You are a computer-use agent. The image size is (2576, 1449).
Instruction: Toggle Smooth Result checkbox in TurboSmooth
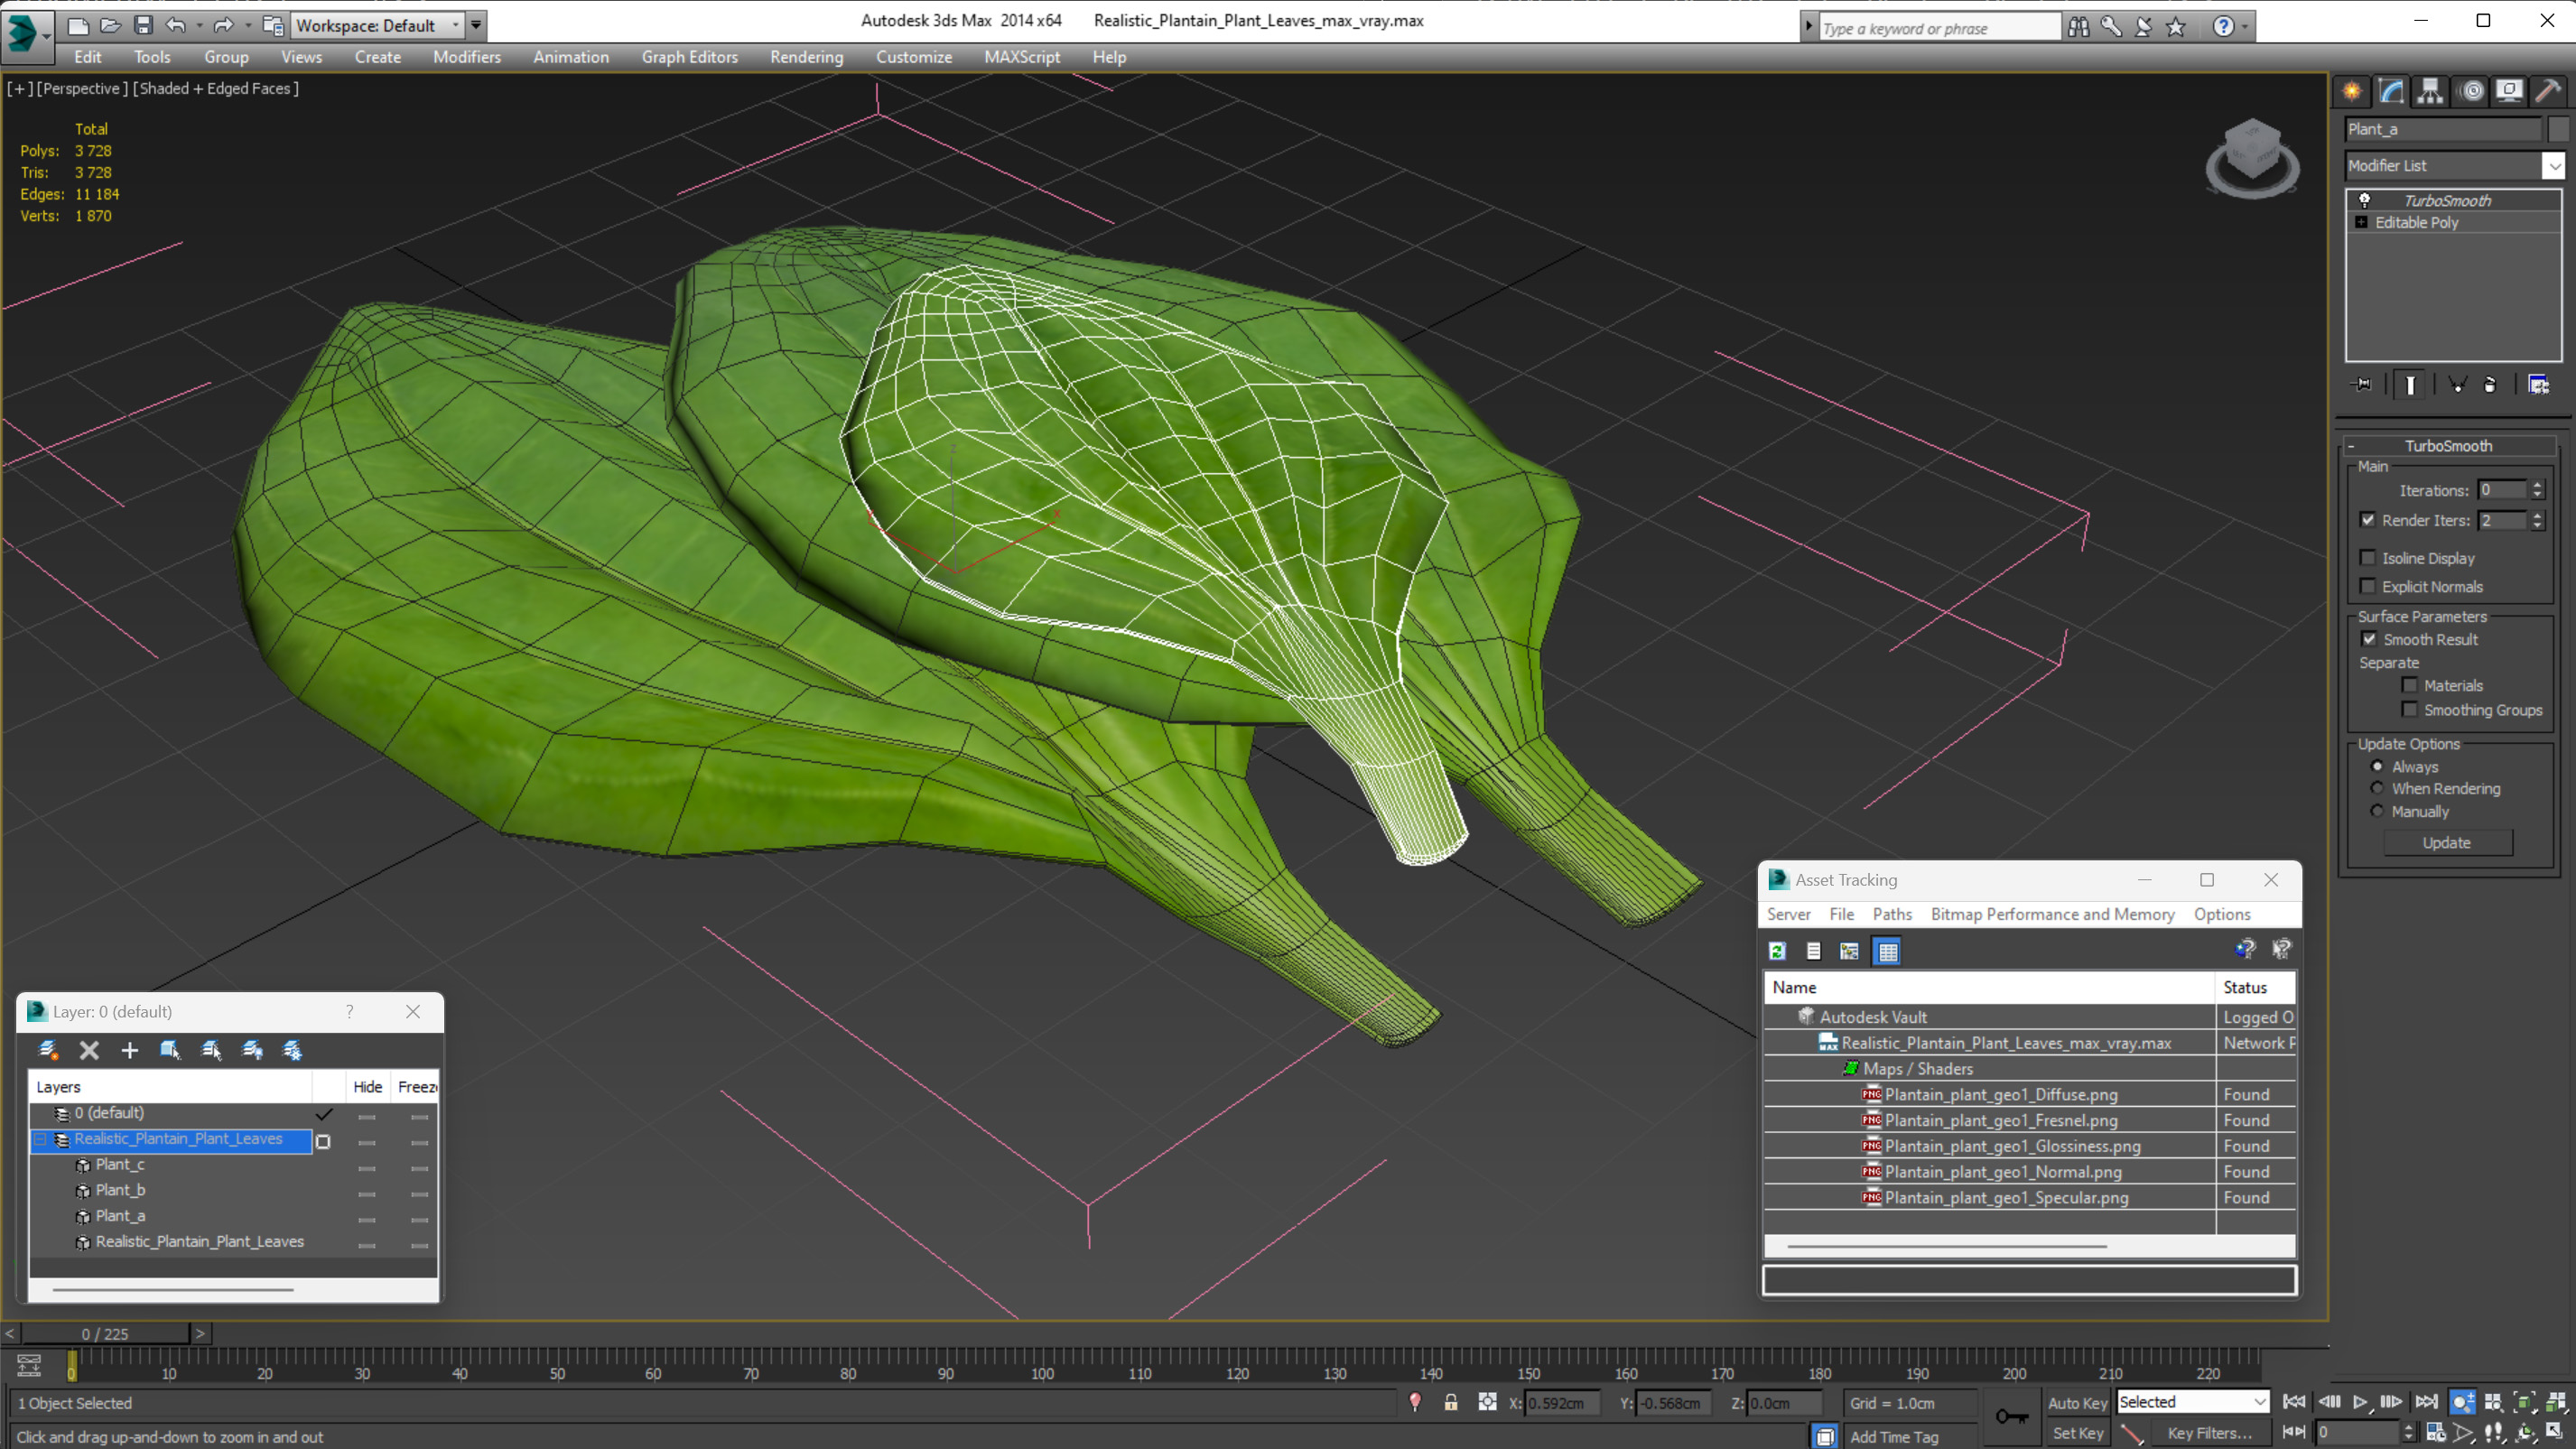coord(2369,638)
